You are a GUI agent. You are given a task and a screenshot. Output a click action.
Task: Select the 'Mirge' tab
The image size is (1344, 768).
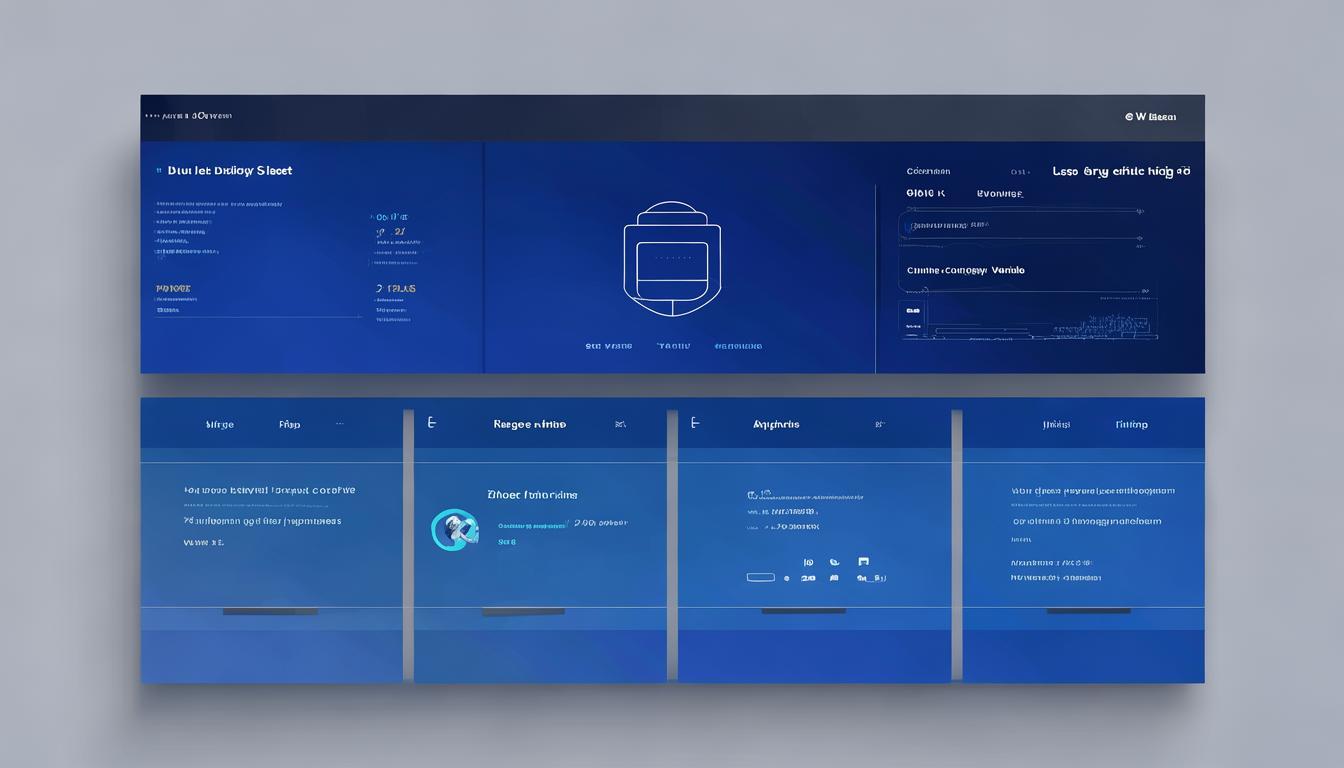pyautogui.click(x=220, y=424)
